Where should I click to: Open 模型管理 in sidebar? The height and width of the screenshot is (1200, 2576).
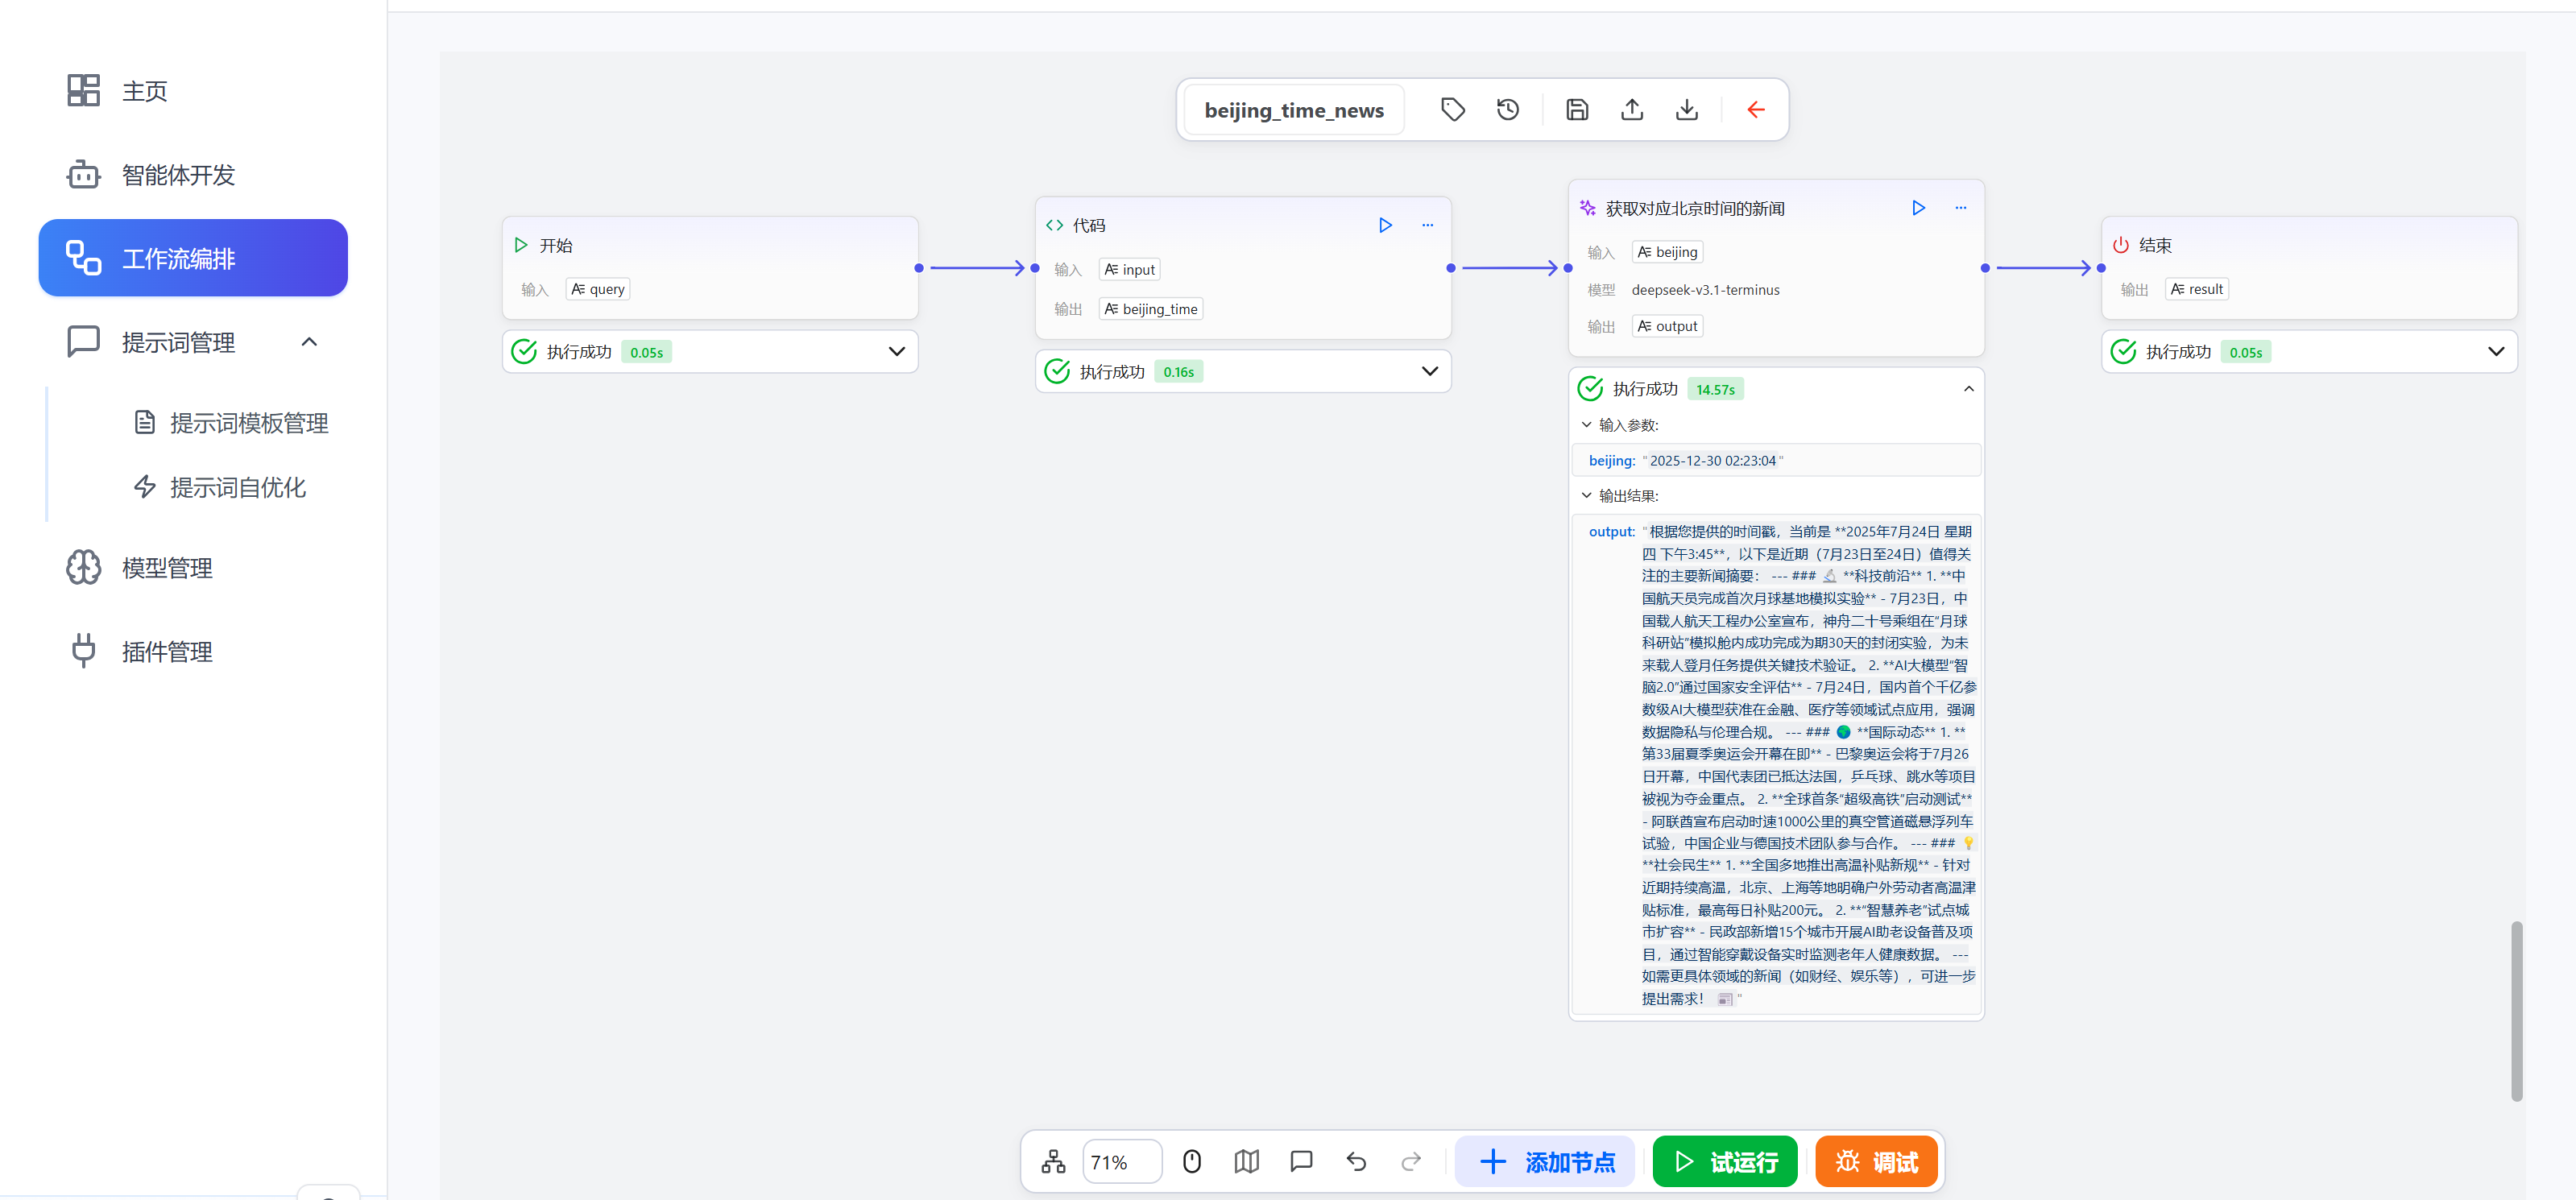tap(166, 568)
